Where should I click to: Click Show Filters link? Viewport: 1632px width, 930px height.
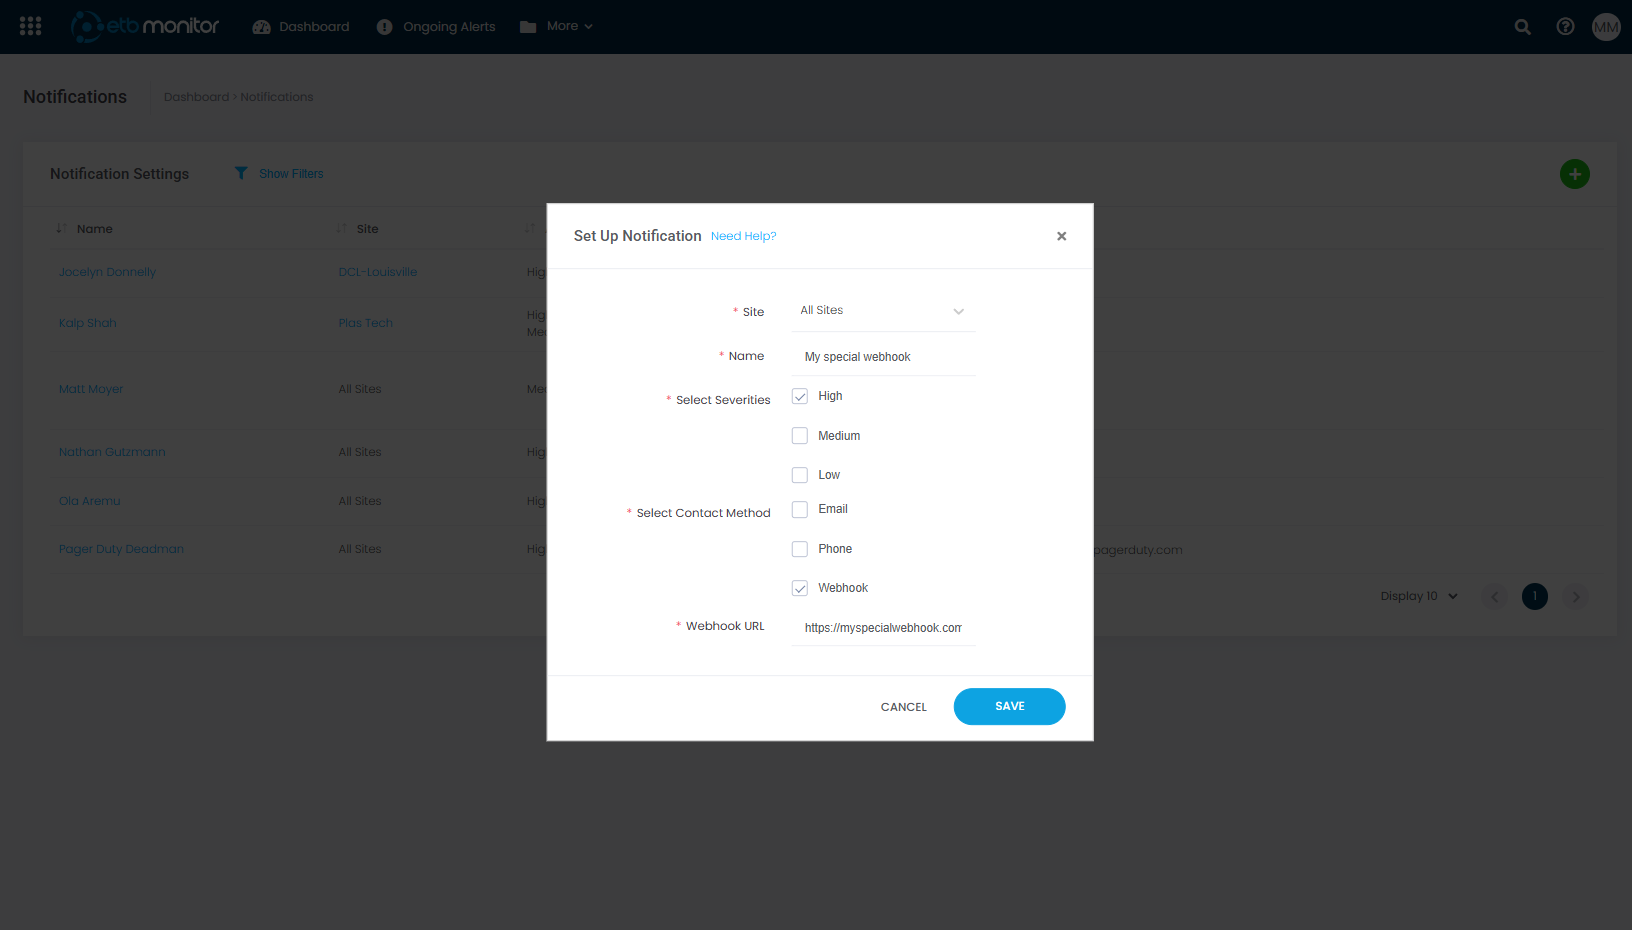click(291, 174)
